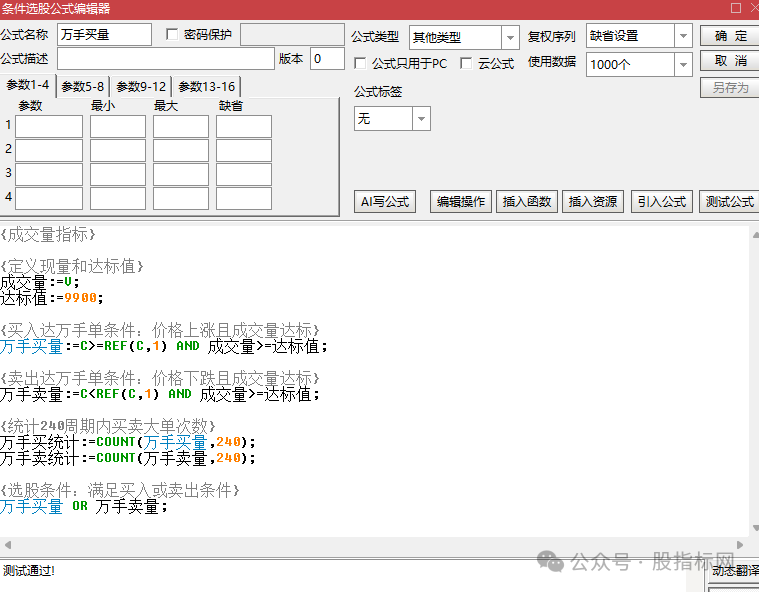The height and width of the screenshot is (592, 759).
Task: Select the 参数13-16 tab
Action: 207,87
